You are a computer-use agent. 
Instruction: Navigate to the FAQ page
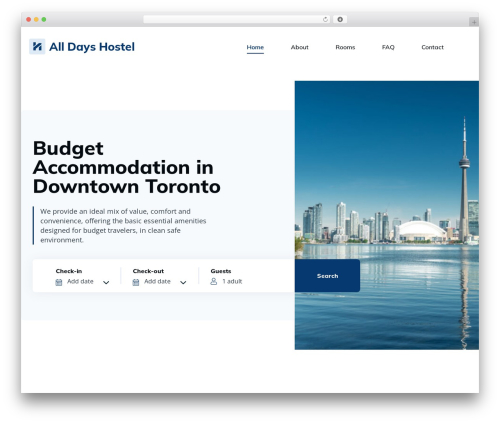click(388, 47)
